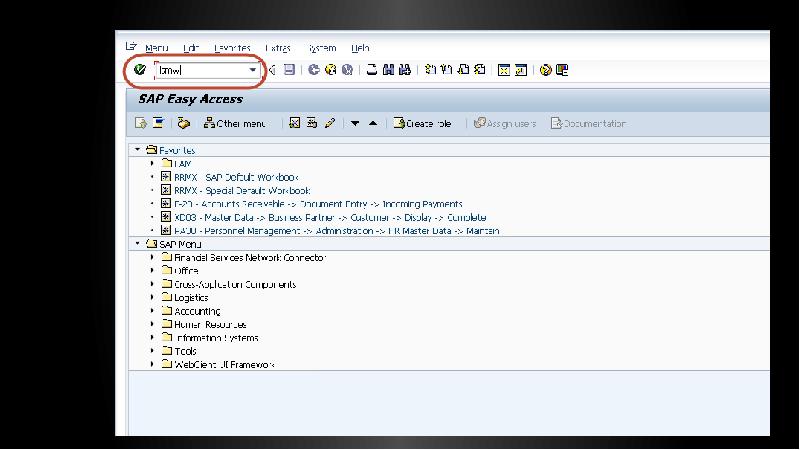The image size is (800, 450).
Task: Open the System menu
Action: pyautogui.click(x=322, y=48)
